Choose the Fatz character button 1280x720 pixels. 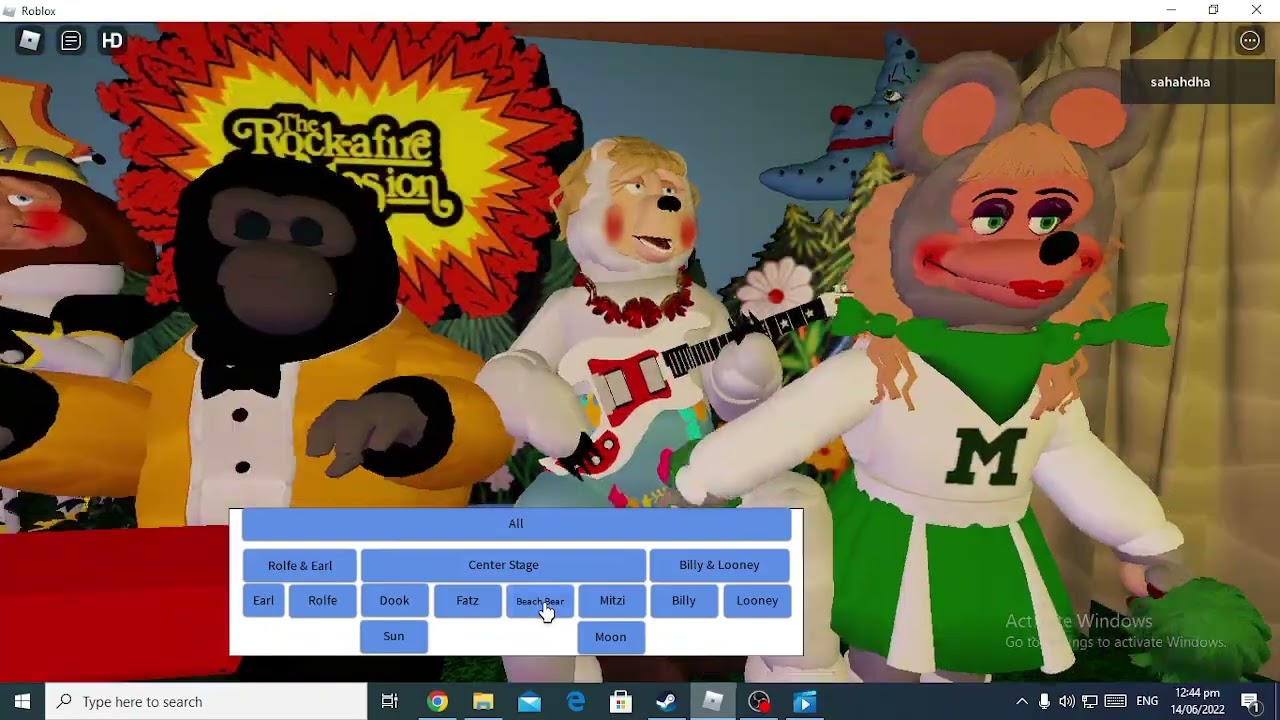(467, 601)
